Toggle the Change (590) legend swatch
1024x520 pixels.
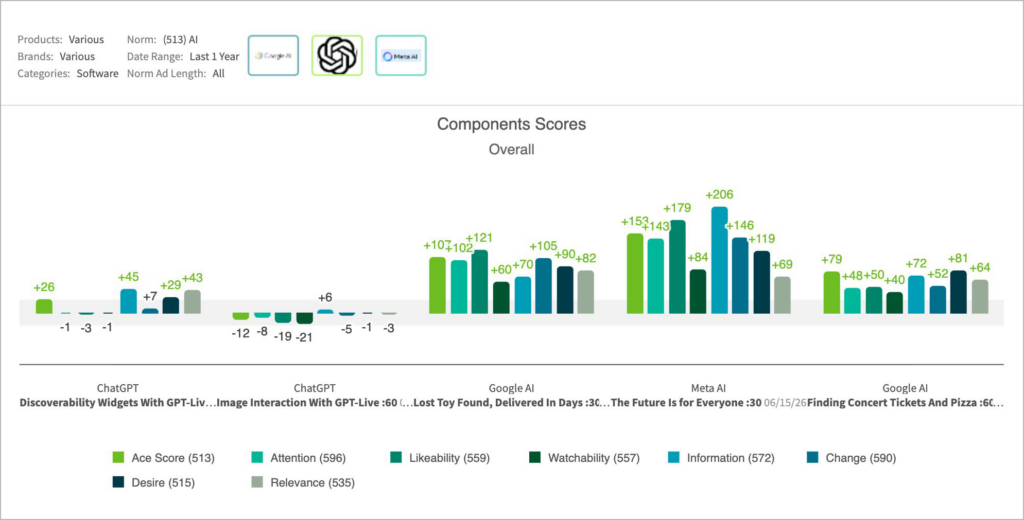click(x=813, y=458)
